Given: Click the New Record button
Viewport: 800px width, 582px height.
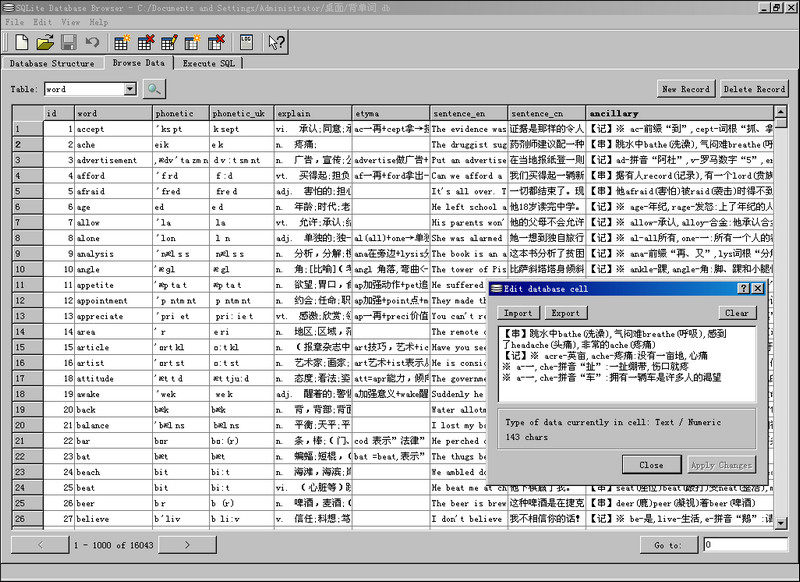Looking at the screenshot, I should [686, 89].
